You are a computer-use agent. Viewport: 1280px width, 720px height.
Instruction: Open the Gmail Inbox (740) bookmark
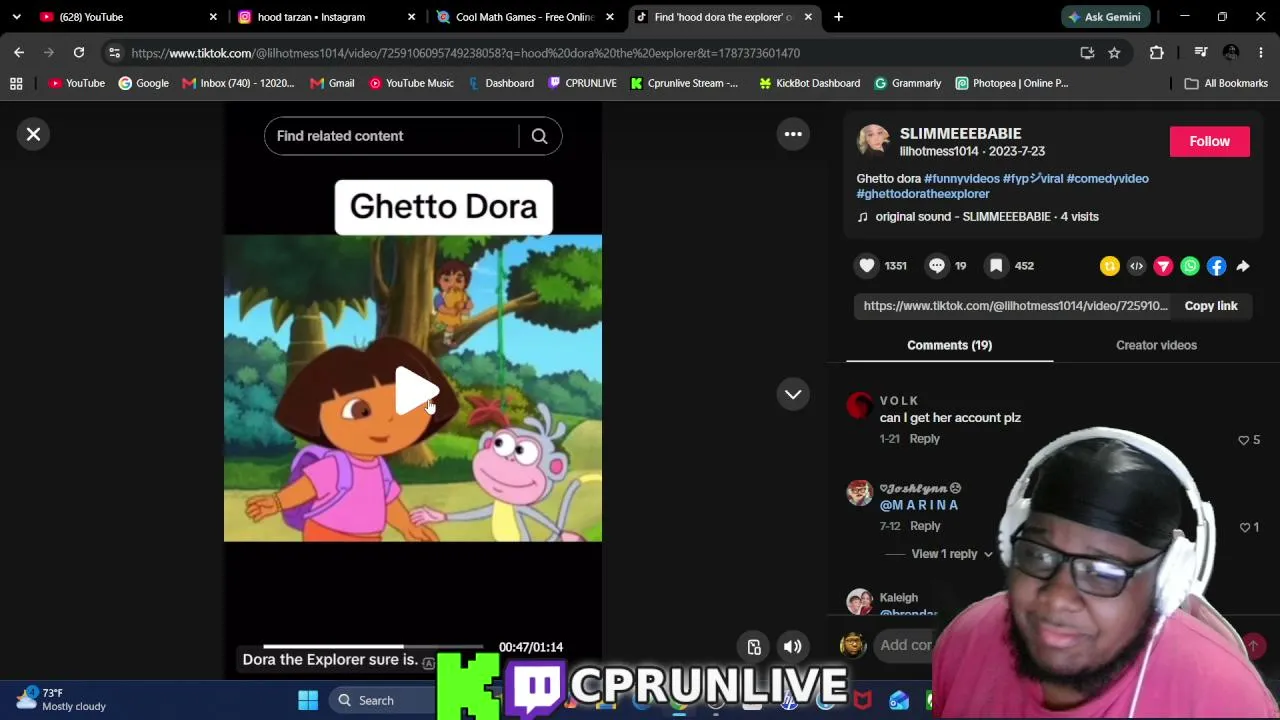[x=238, y=83]
